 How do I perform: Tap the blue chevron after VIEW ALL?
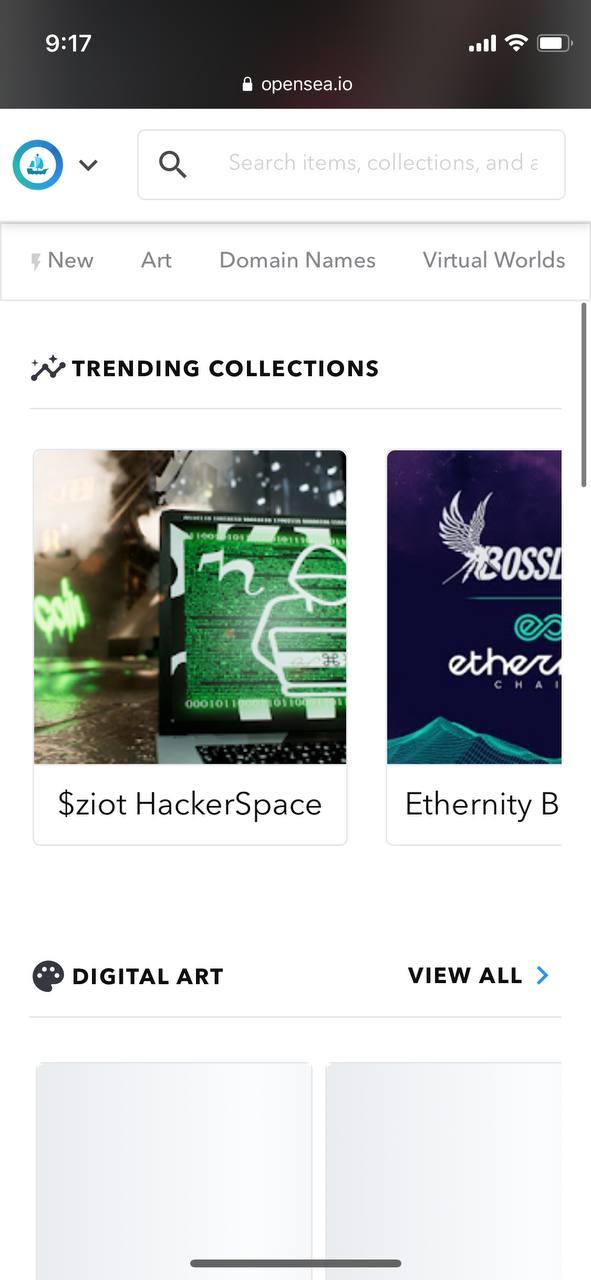point(542,975)
